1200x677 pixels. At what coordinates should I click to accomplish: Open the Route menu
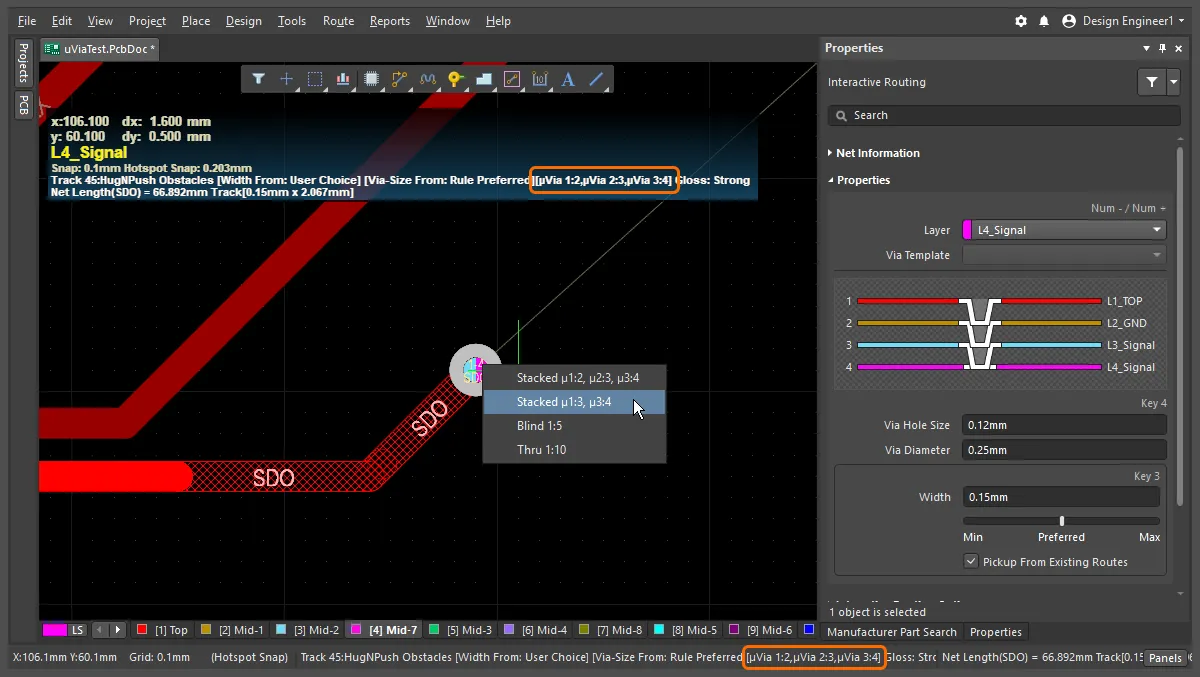click(x=338, y=21)
